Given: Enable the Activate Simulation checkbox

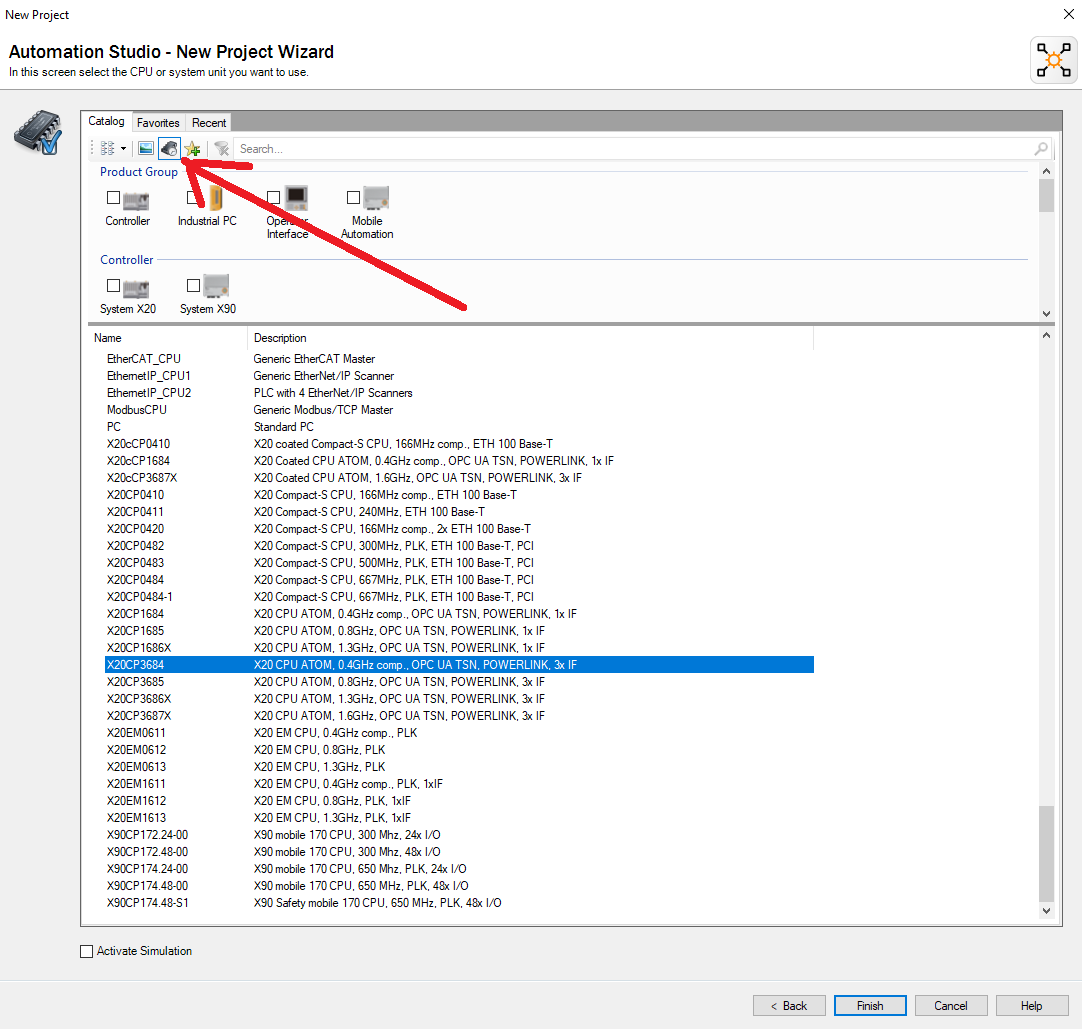Looking at the screenshot, I should (x=86, y=951).
